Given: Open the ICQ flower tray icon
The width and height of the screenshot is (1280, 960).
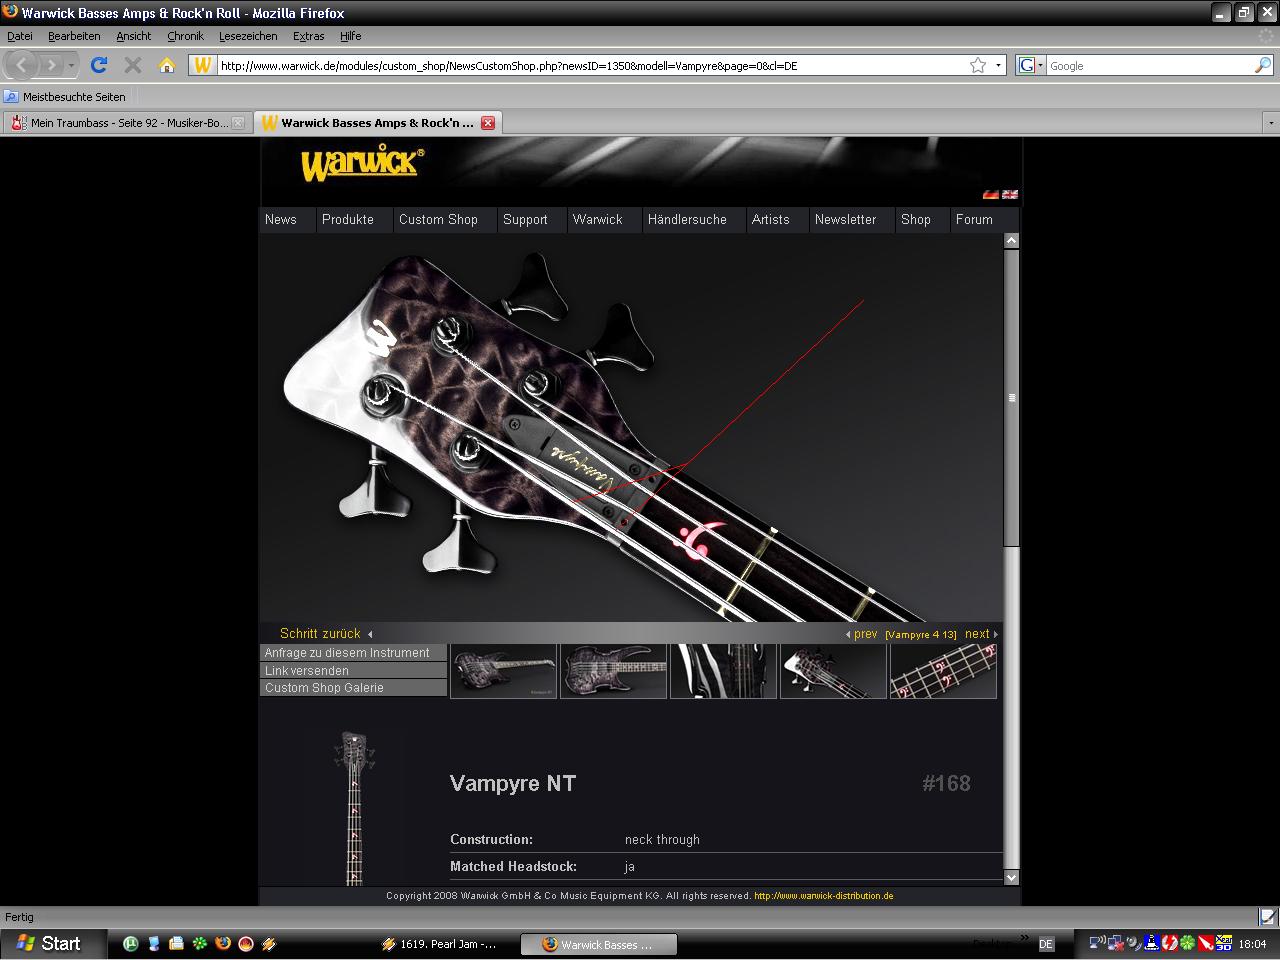Looking at the screenshot, I should (x=1187, y=943).
